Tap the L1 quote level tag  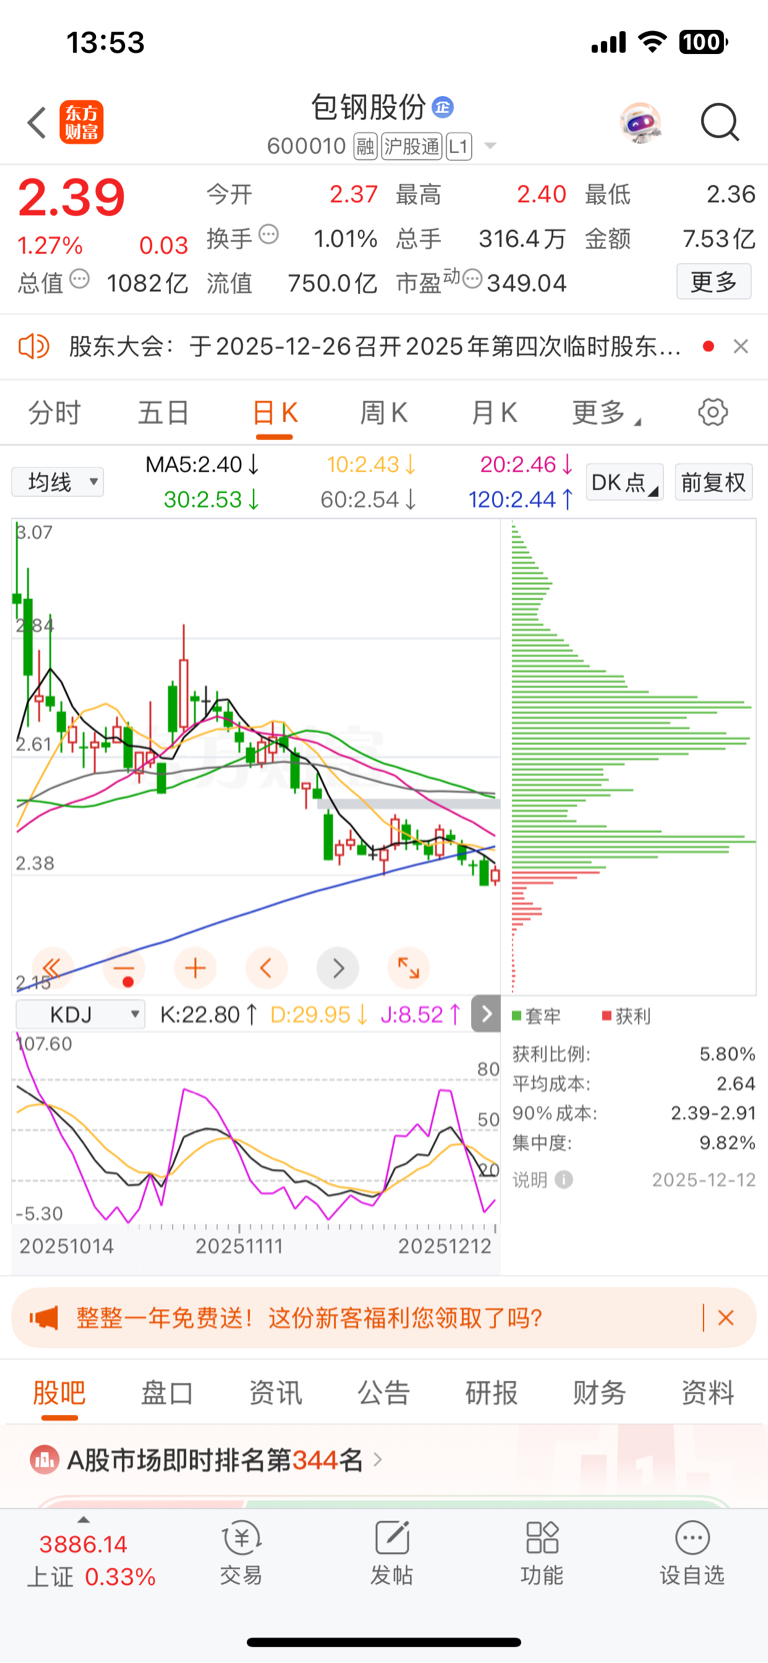click(x=458, y=147)
